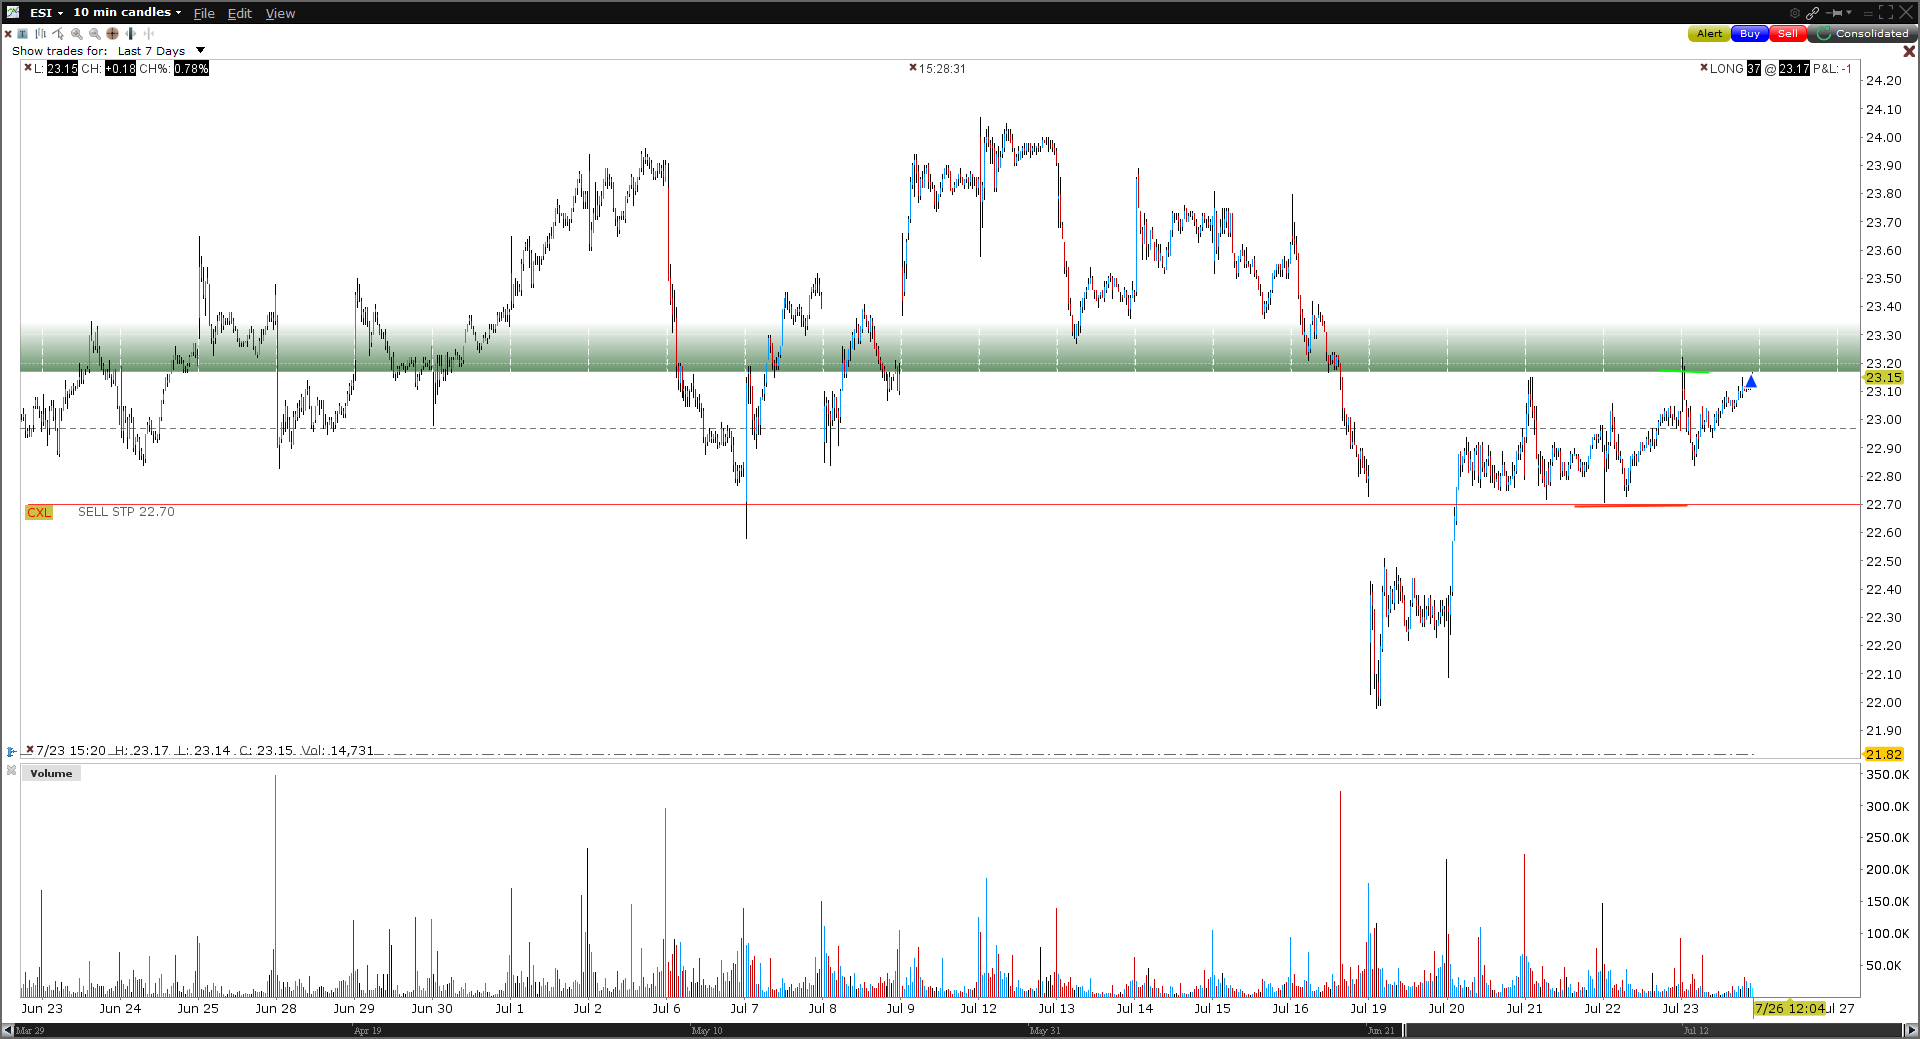The width and height of the screenshot is (1920, 1039).
Task: Click the chart application icon in the title bar
Action: tap(13, 12)
